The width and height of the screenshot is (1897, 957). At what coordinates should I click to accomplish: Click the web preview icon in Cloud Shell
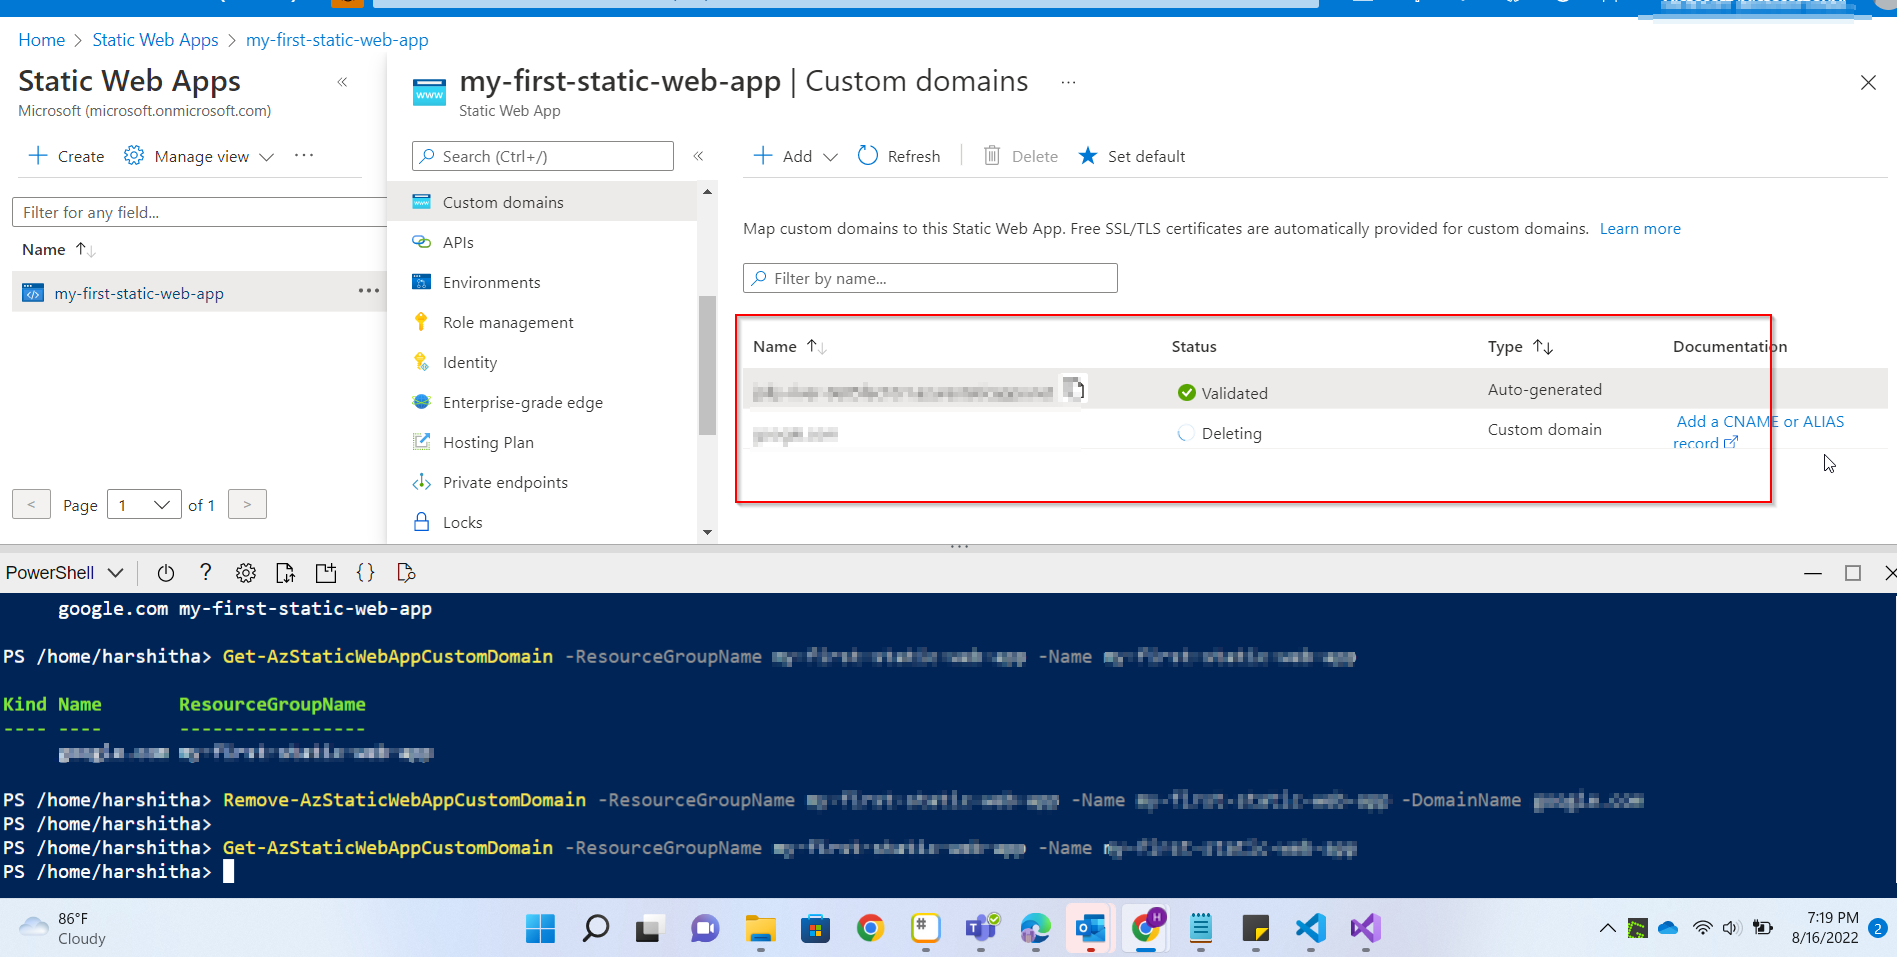coord(406,573)
